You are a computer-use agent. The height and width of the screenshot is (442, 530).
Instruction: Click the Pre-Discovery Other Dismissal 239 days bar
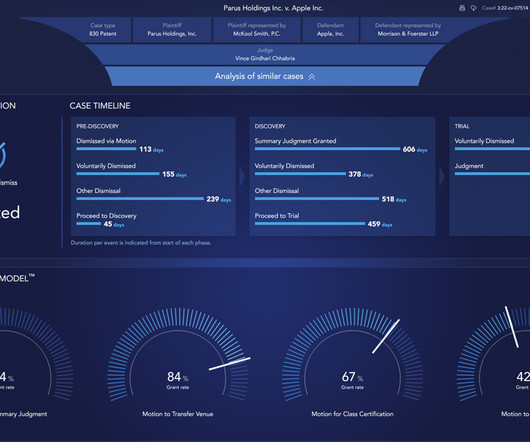tap(140, 199)
